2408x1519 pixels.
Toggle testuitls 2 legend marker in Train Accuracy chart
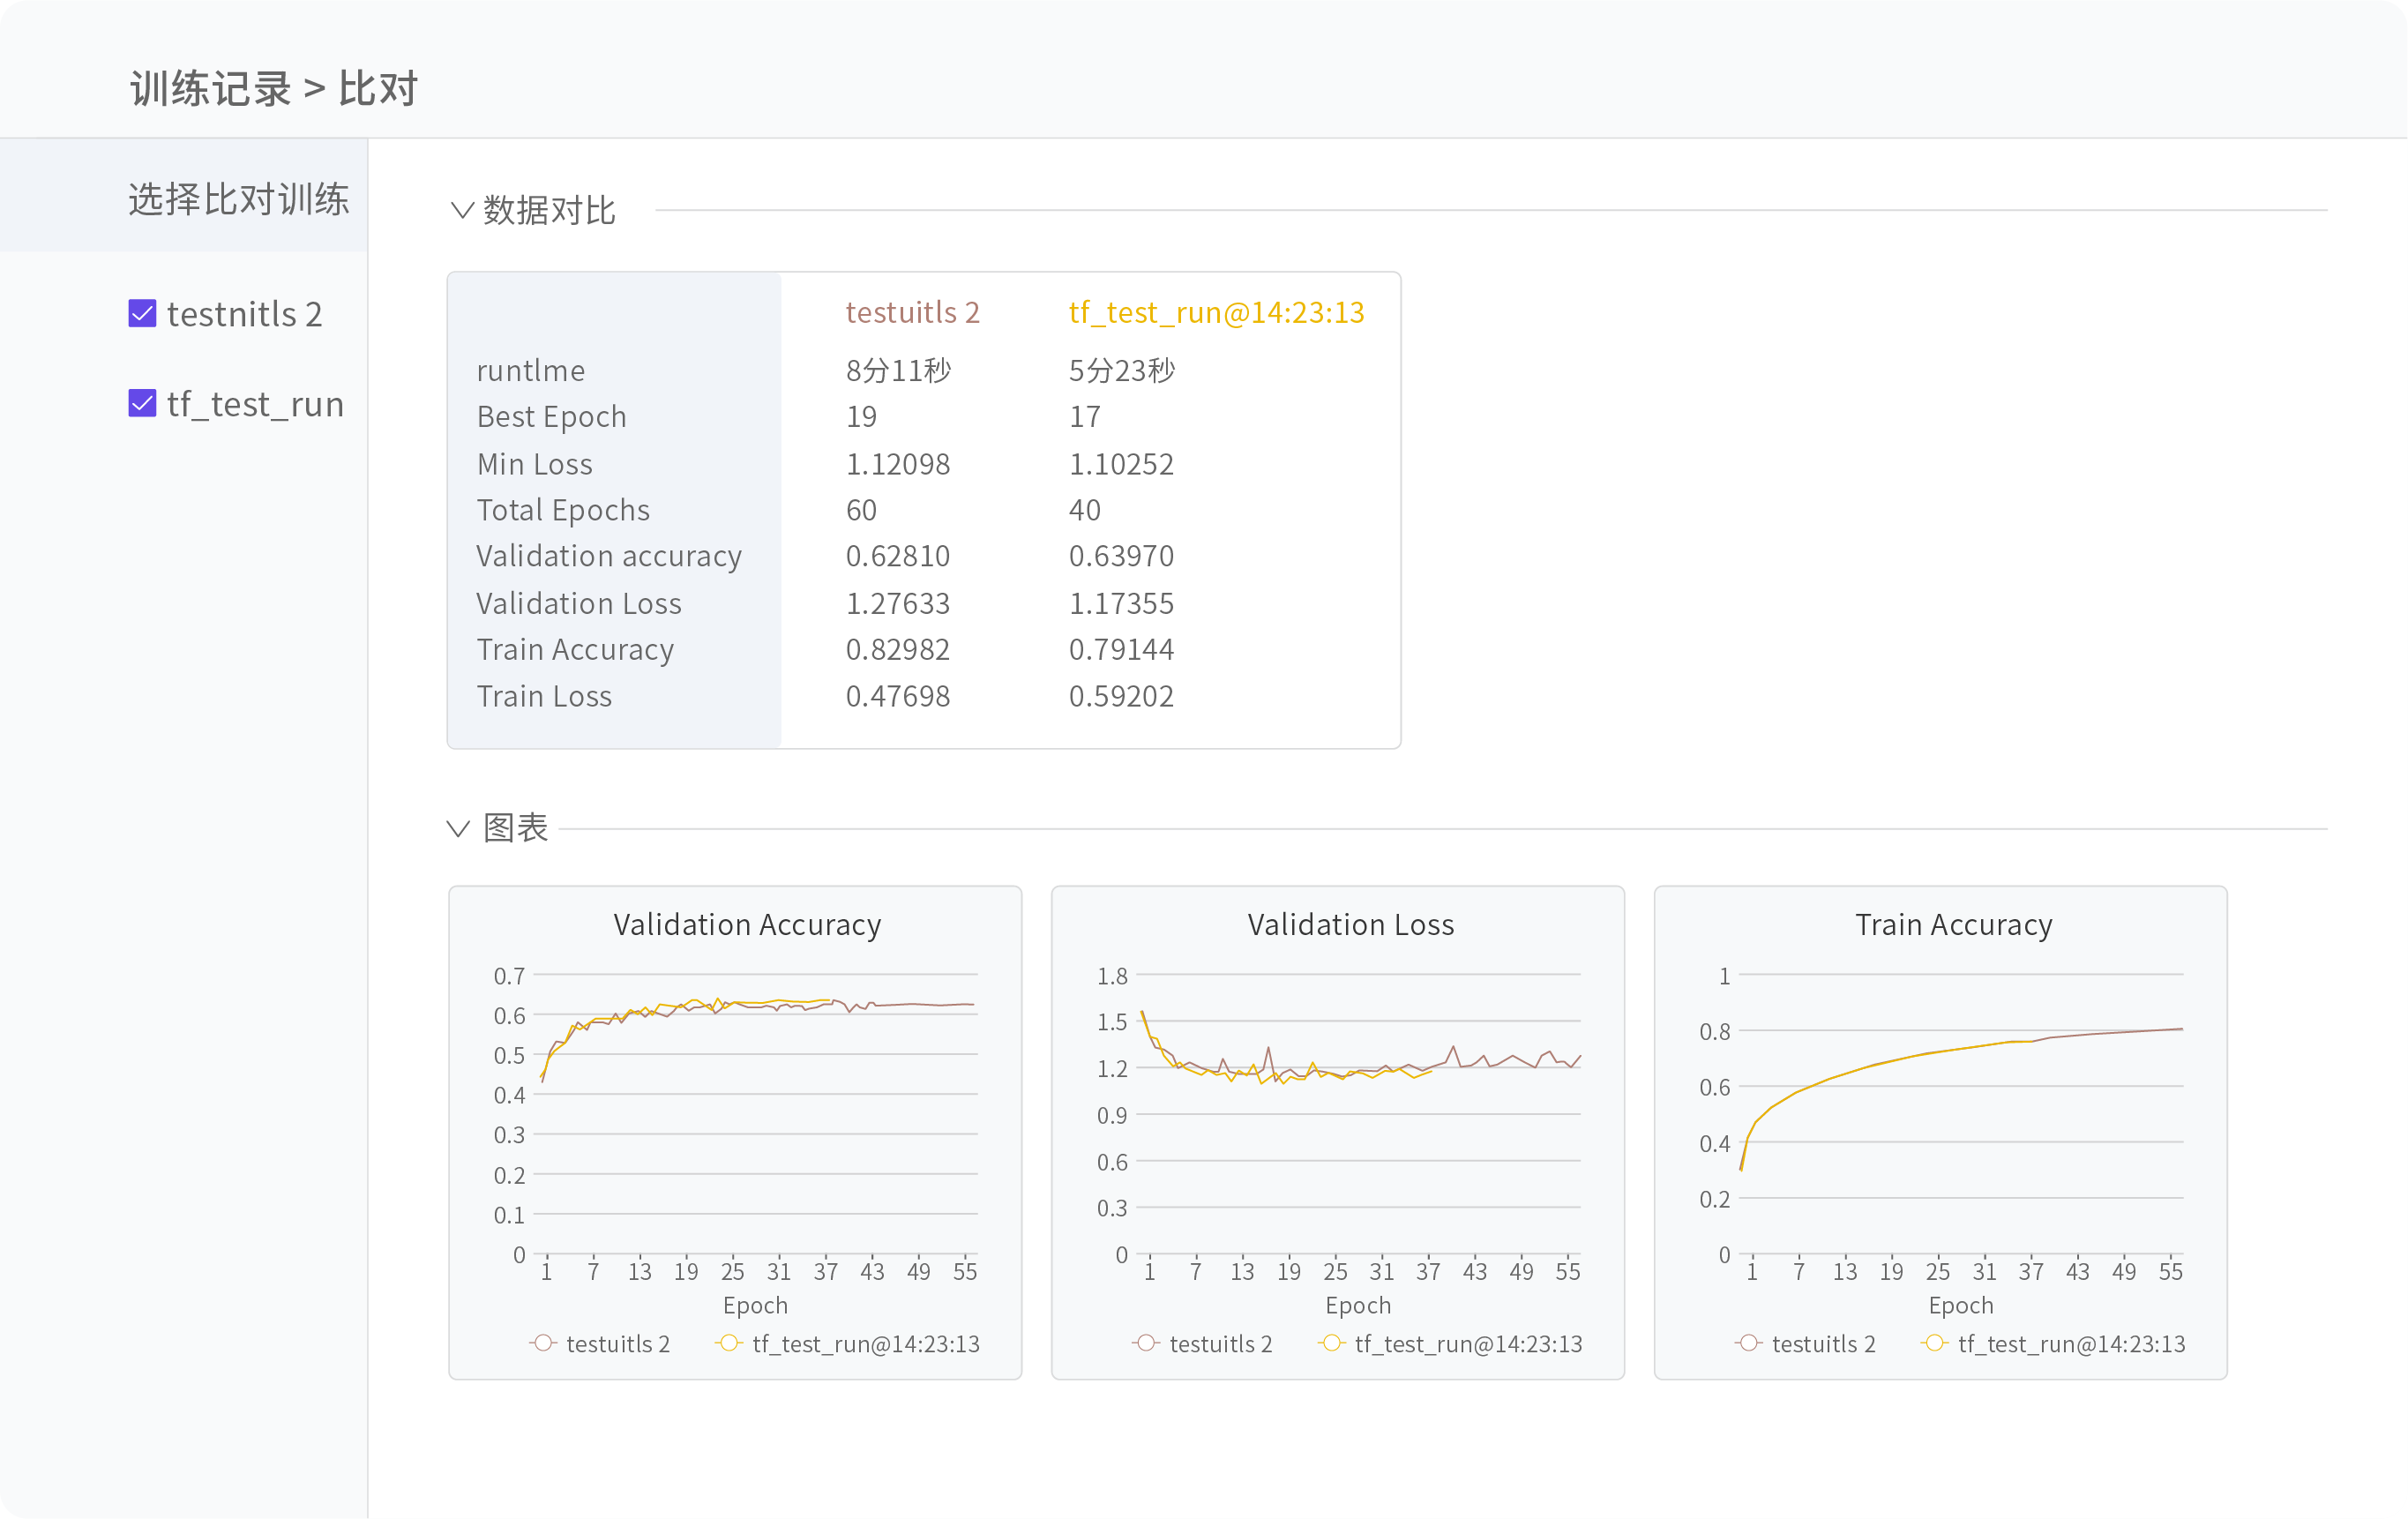1748,1343
